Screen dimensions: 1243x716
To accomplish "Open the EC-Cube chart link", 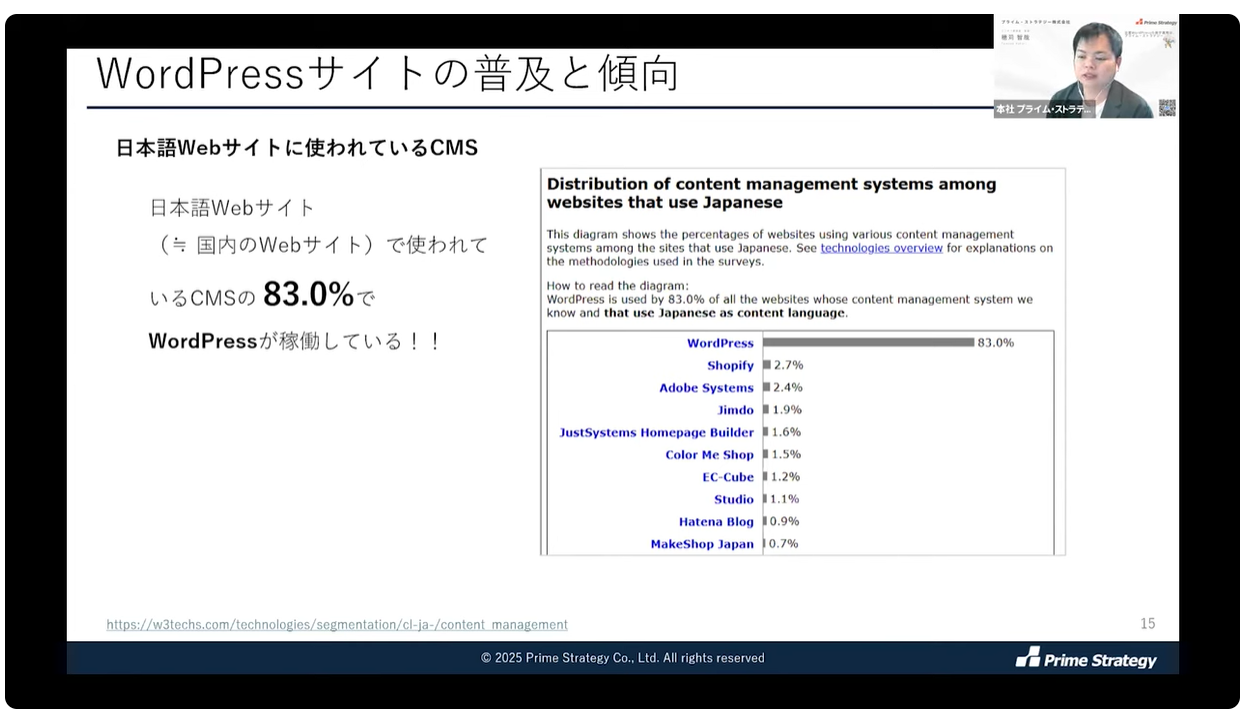I will 728,477.
